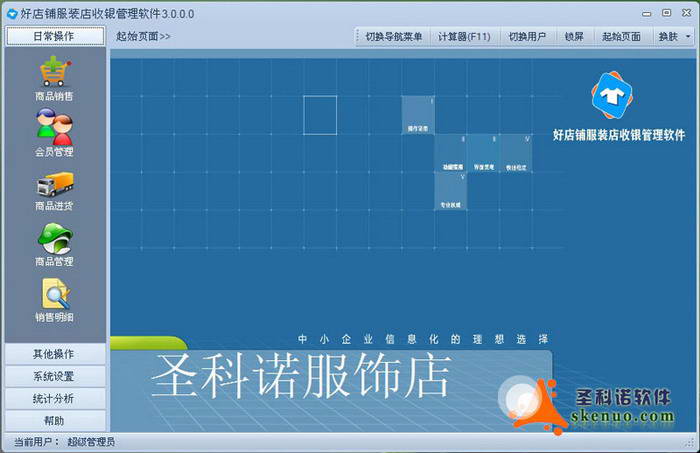Select the 日常操作 sidebar tab
This screenshot has width=700, height=453.
click(54, 36)
